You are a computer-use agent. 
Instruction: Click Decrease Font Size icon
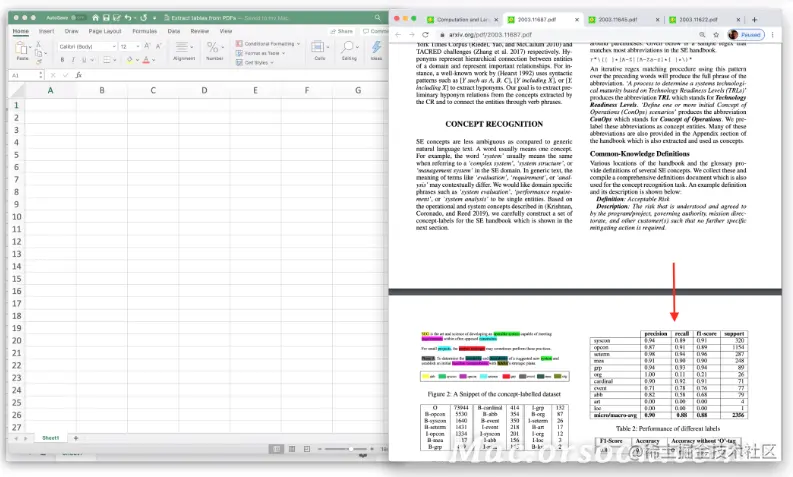pyautogui.click(x=158, y=46)
